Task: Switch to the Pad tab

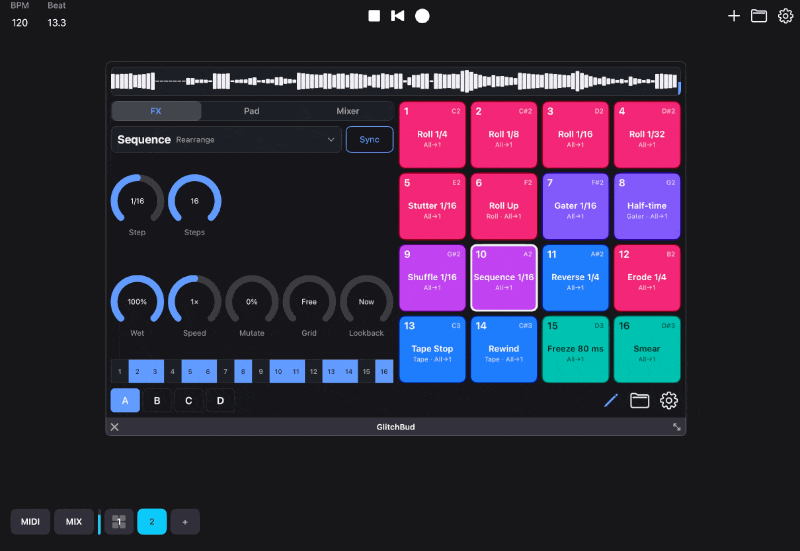Action: (252, 111)
